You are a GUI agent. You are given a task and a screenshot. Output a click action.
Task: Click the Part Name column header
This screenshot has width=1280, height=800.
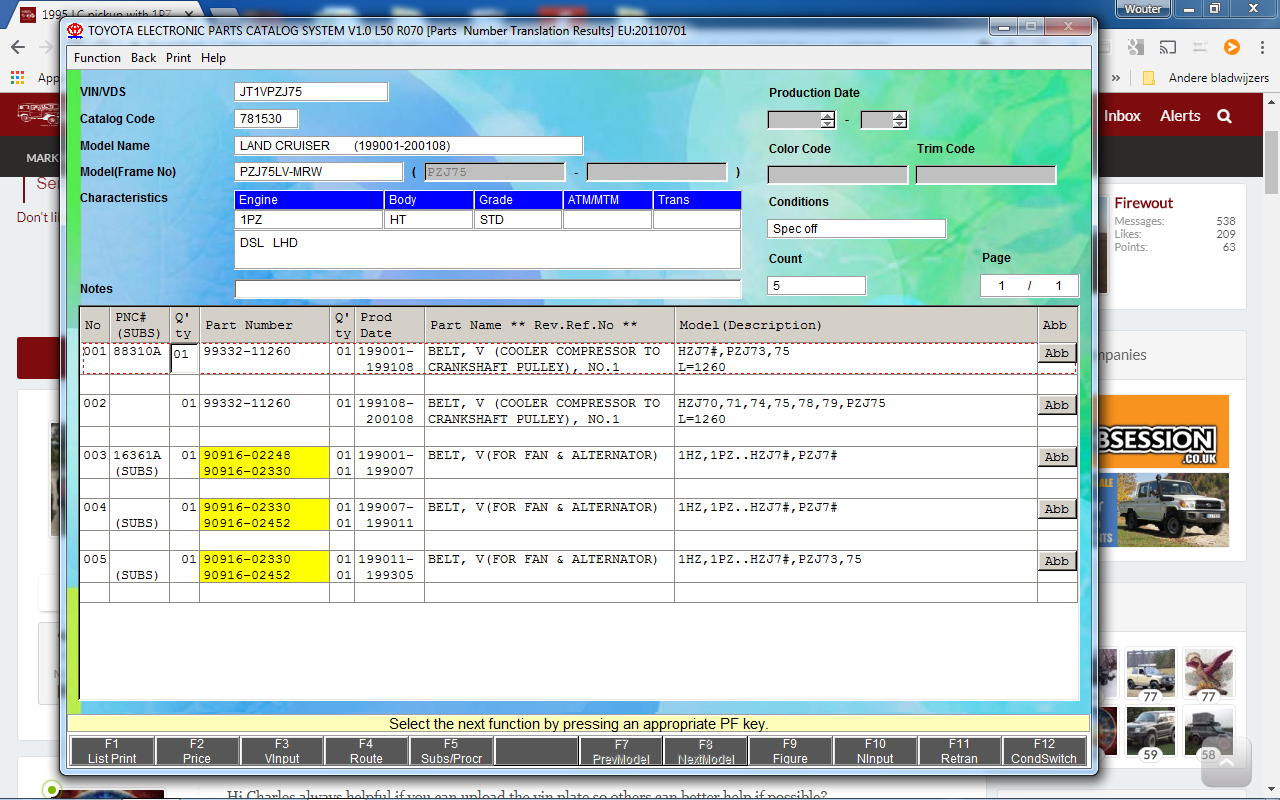pyautogui.click(x=550, y=325)
